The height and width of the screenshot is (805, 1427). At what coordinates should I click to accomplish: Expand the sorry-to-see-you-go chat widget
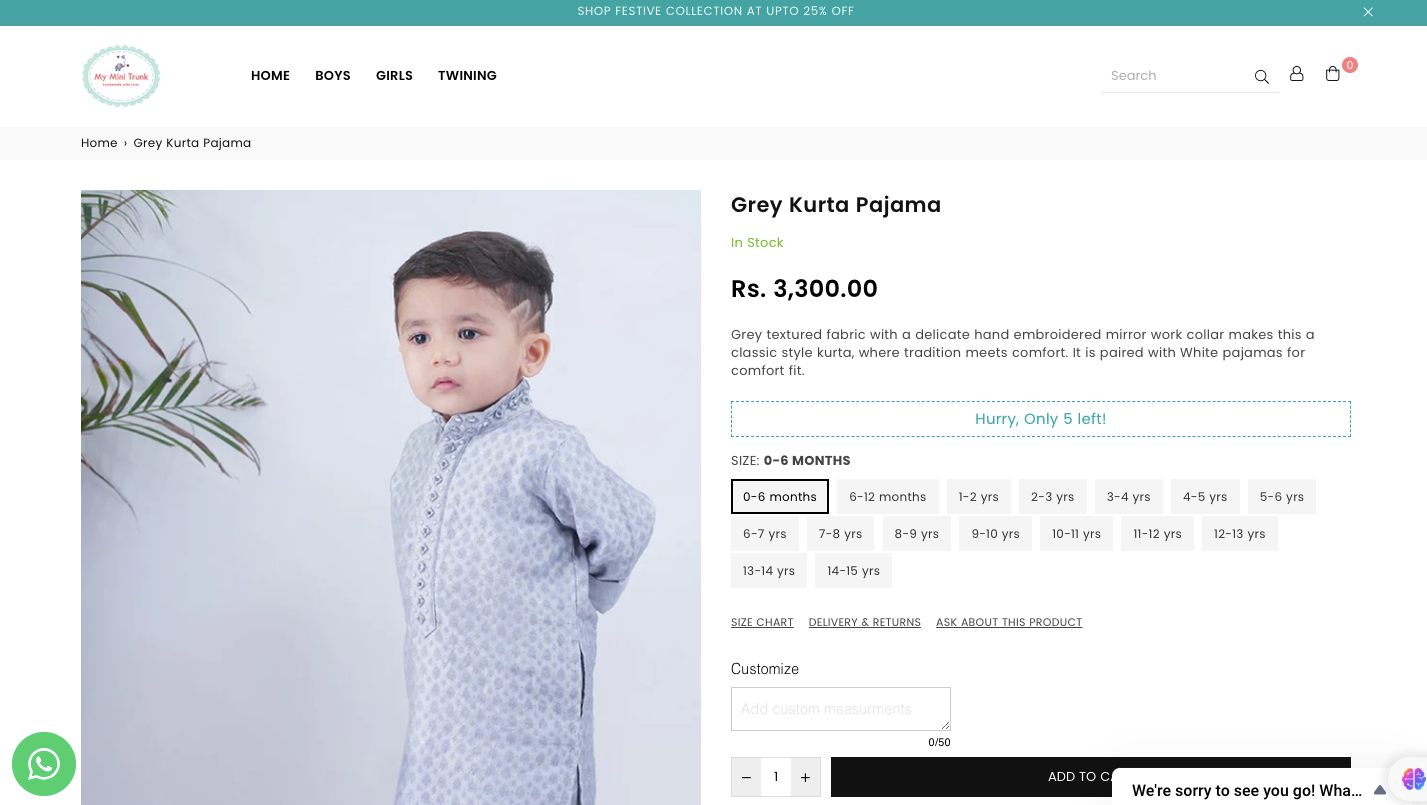point(1380,790)
